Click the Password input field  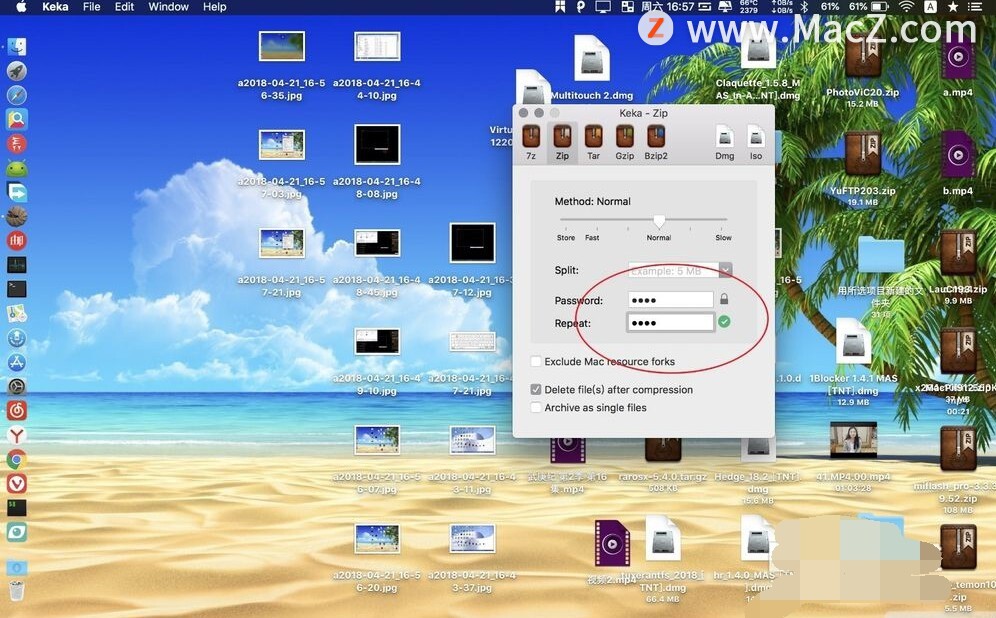point(671,300)
